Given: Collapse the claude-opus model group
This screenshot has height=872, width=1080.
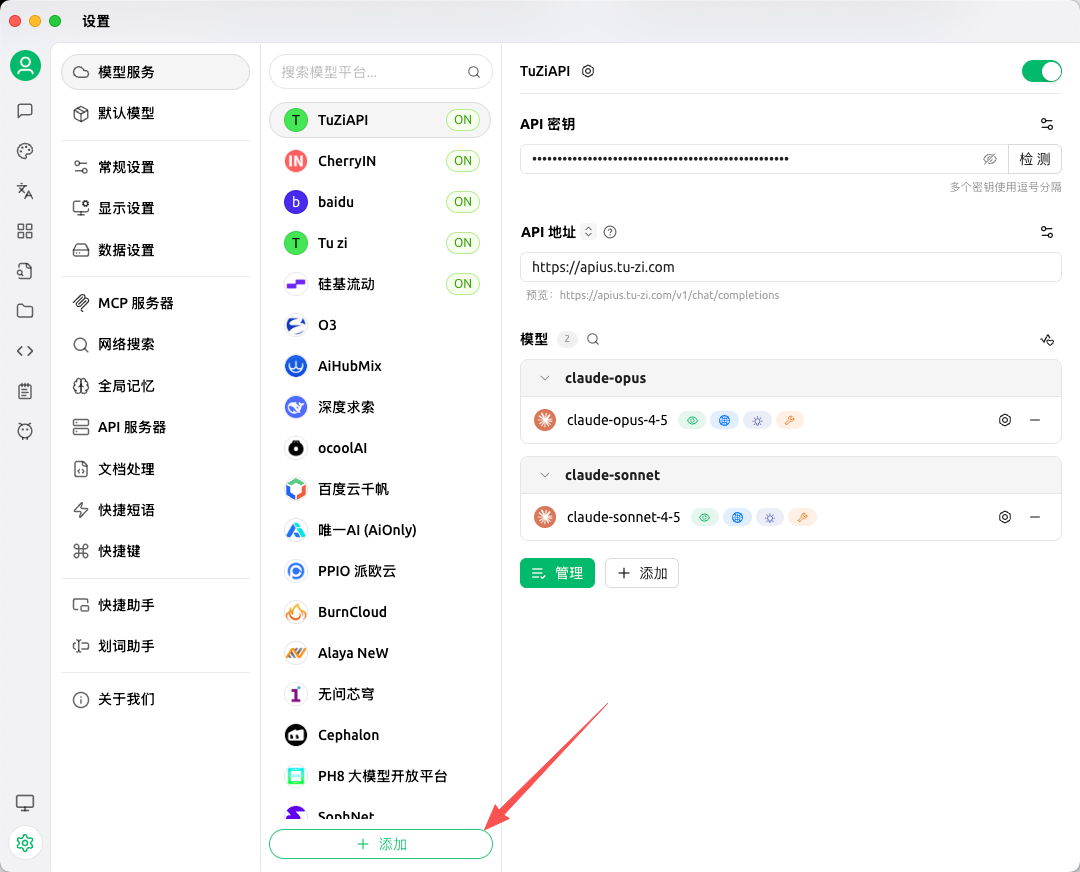Looking at the screenshot, I should 545,378.
